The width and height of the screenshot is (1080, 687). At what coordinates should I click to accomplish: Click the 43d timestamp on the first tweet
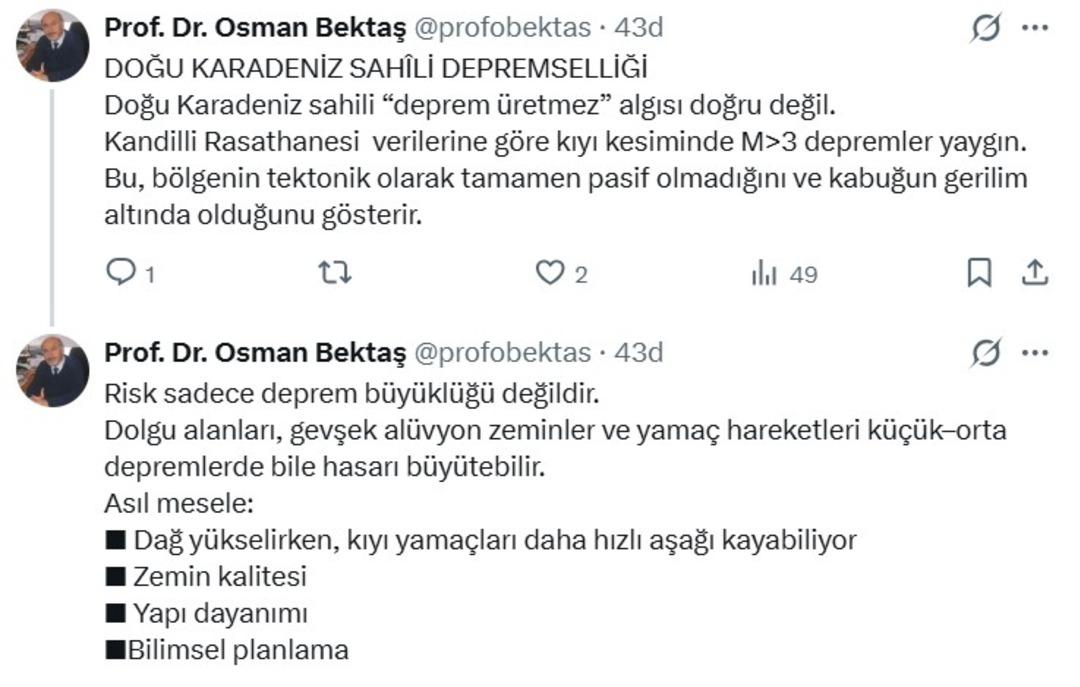[x=639, y=28]
